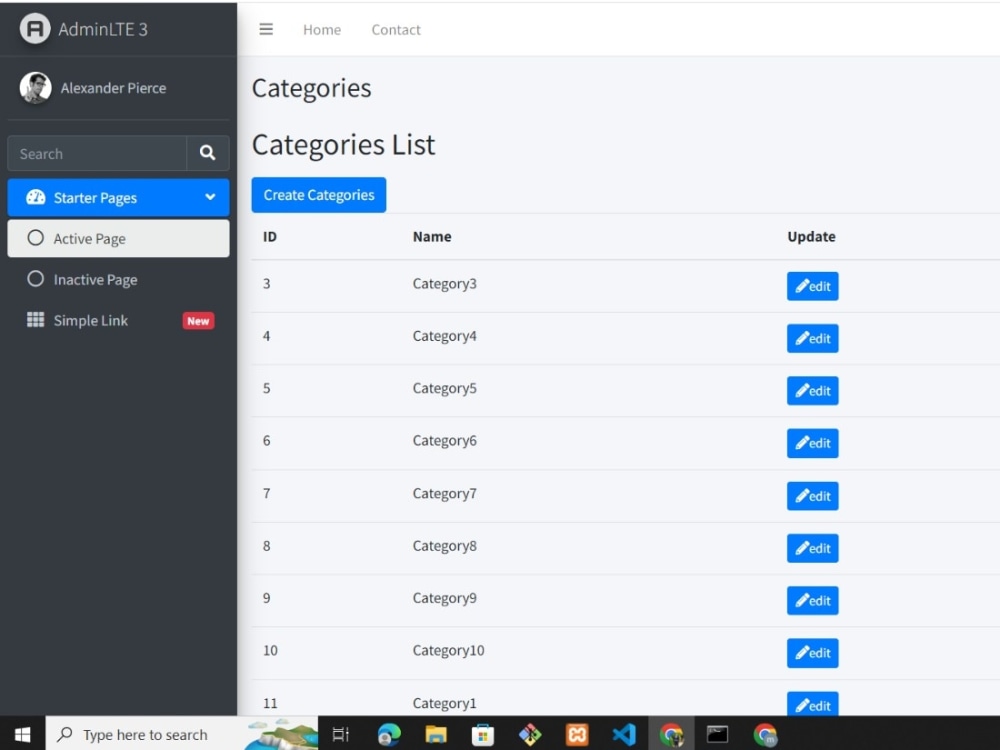Collapse Starter Pages with the chevron arrow

pyautogui.click(x=210, y=197)
